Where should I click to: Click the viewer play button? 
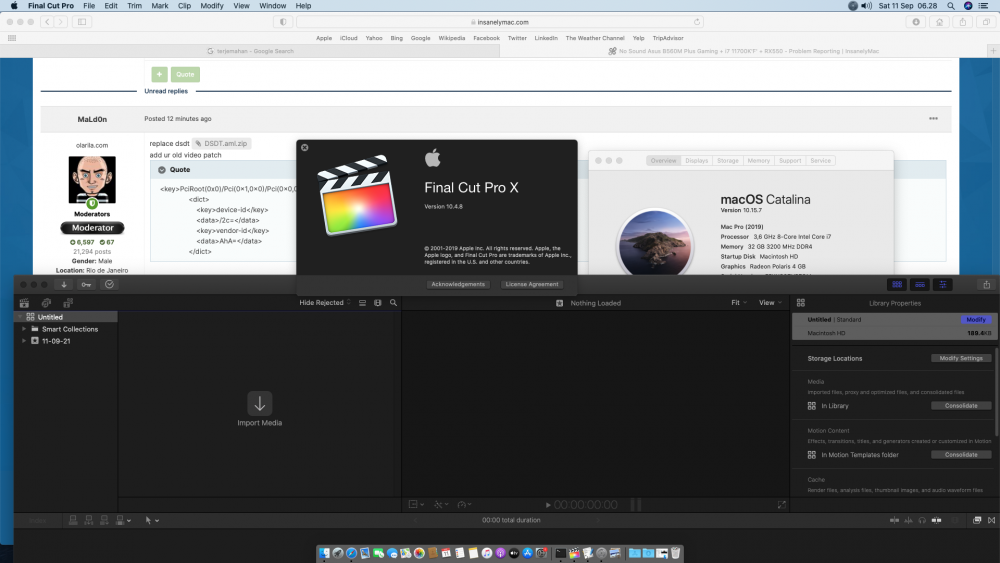point(548,505)
